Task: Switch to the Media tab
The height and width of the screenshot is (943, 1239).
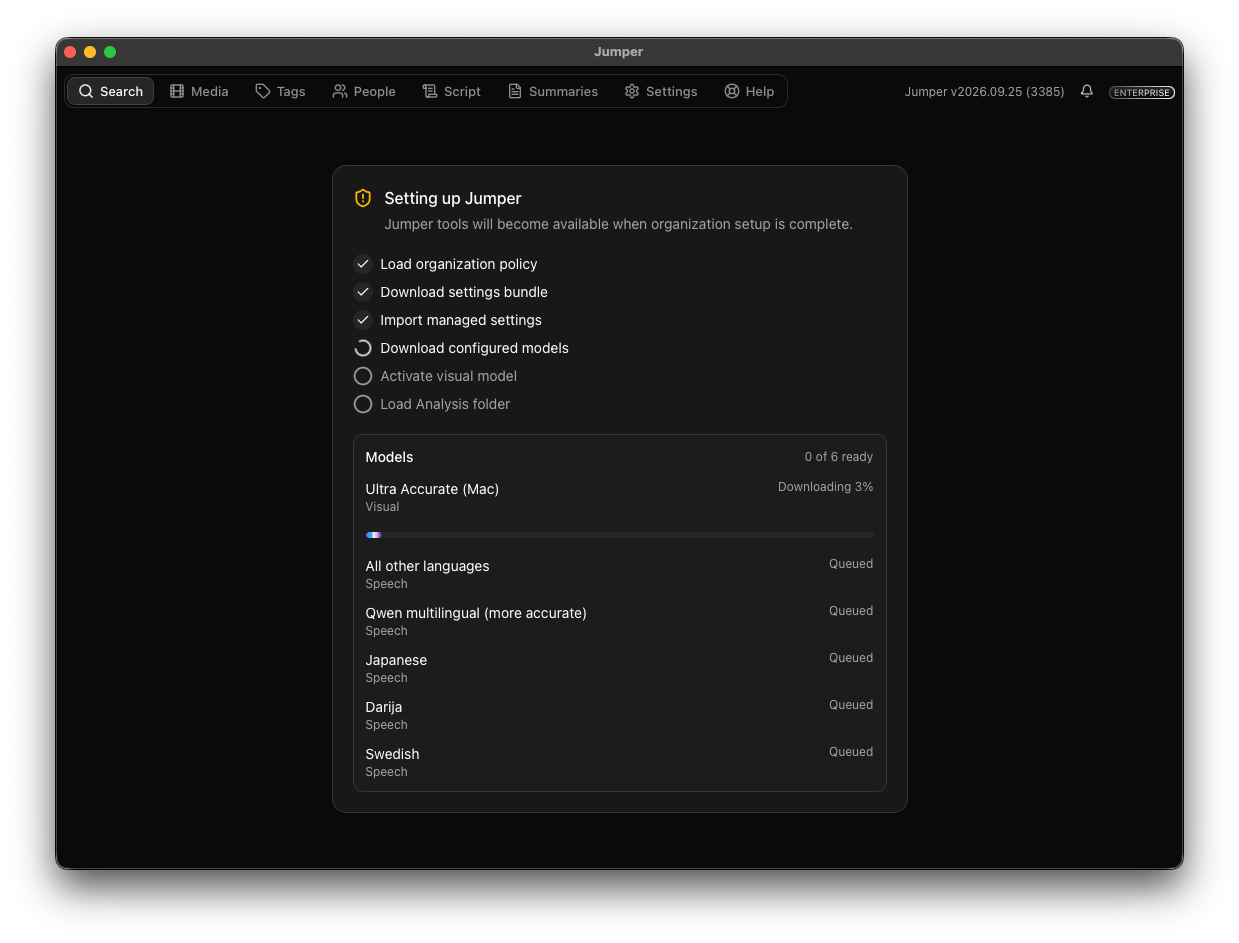Action: [199, 91]
